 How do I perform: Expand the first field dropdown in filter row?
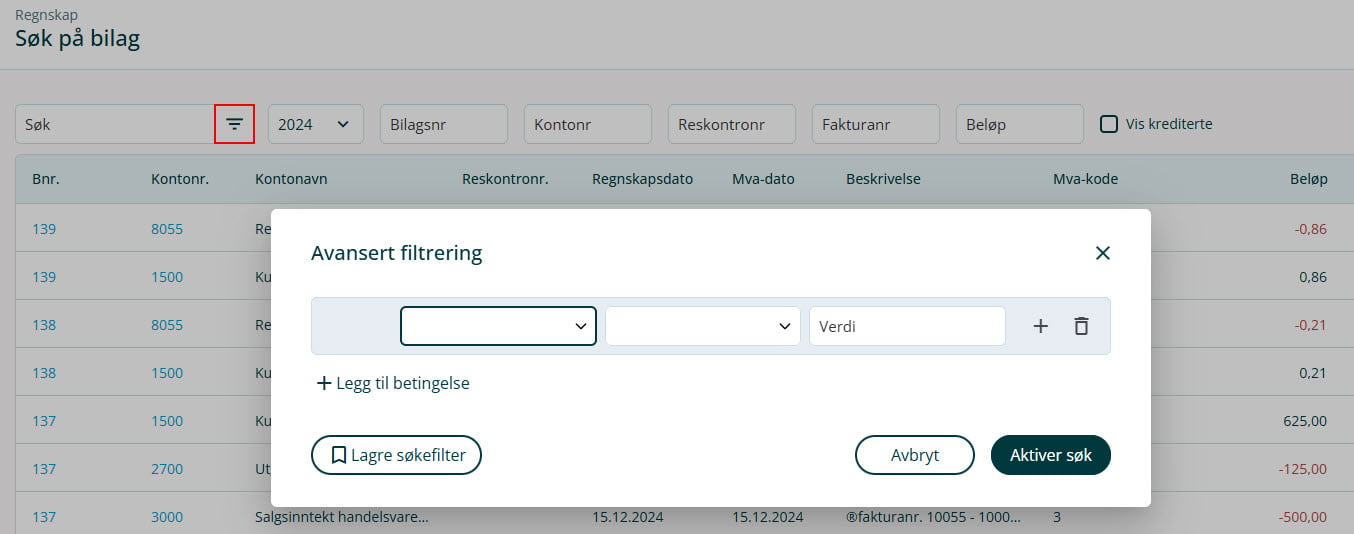pos(498,326)
